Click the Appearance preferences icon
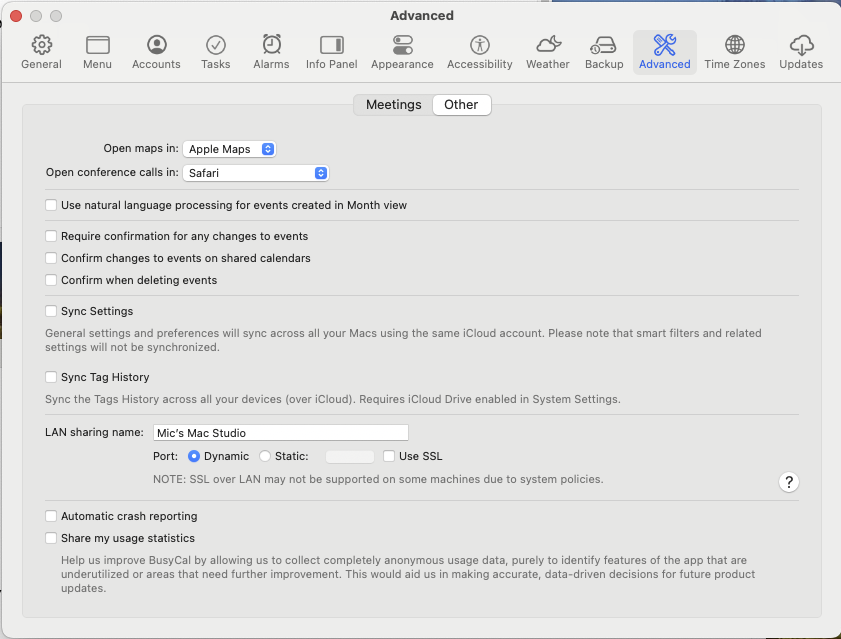This screenshot has width=841, height=639. (402, 51)
